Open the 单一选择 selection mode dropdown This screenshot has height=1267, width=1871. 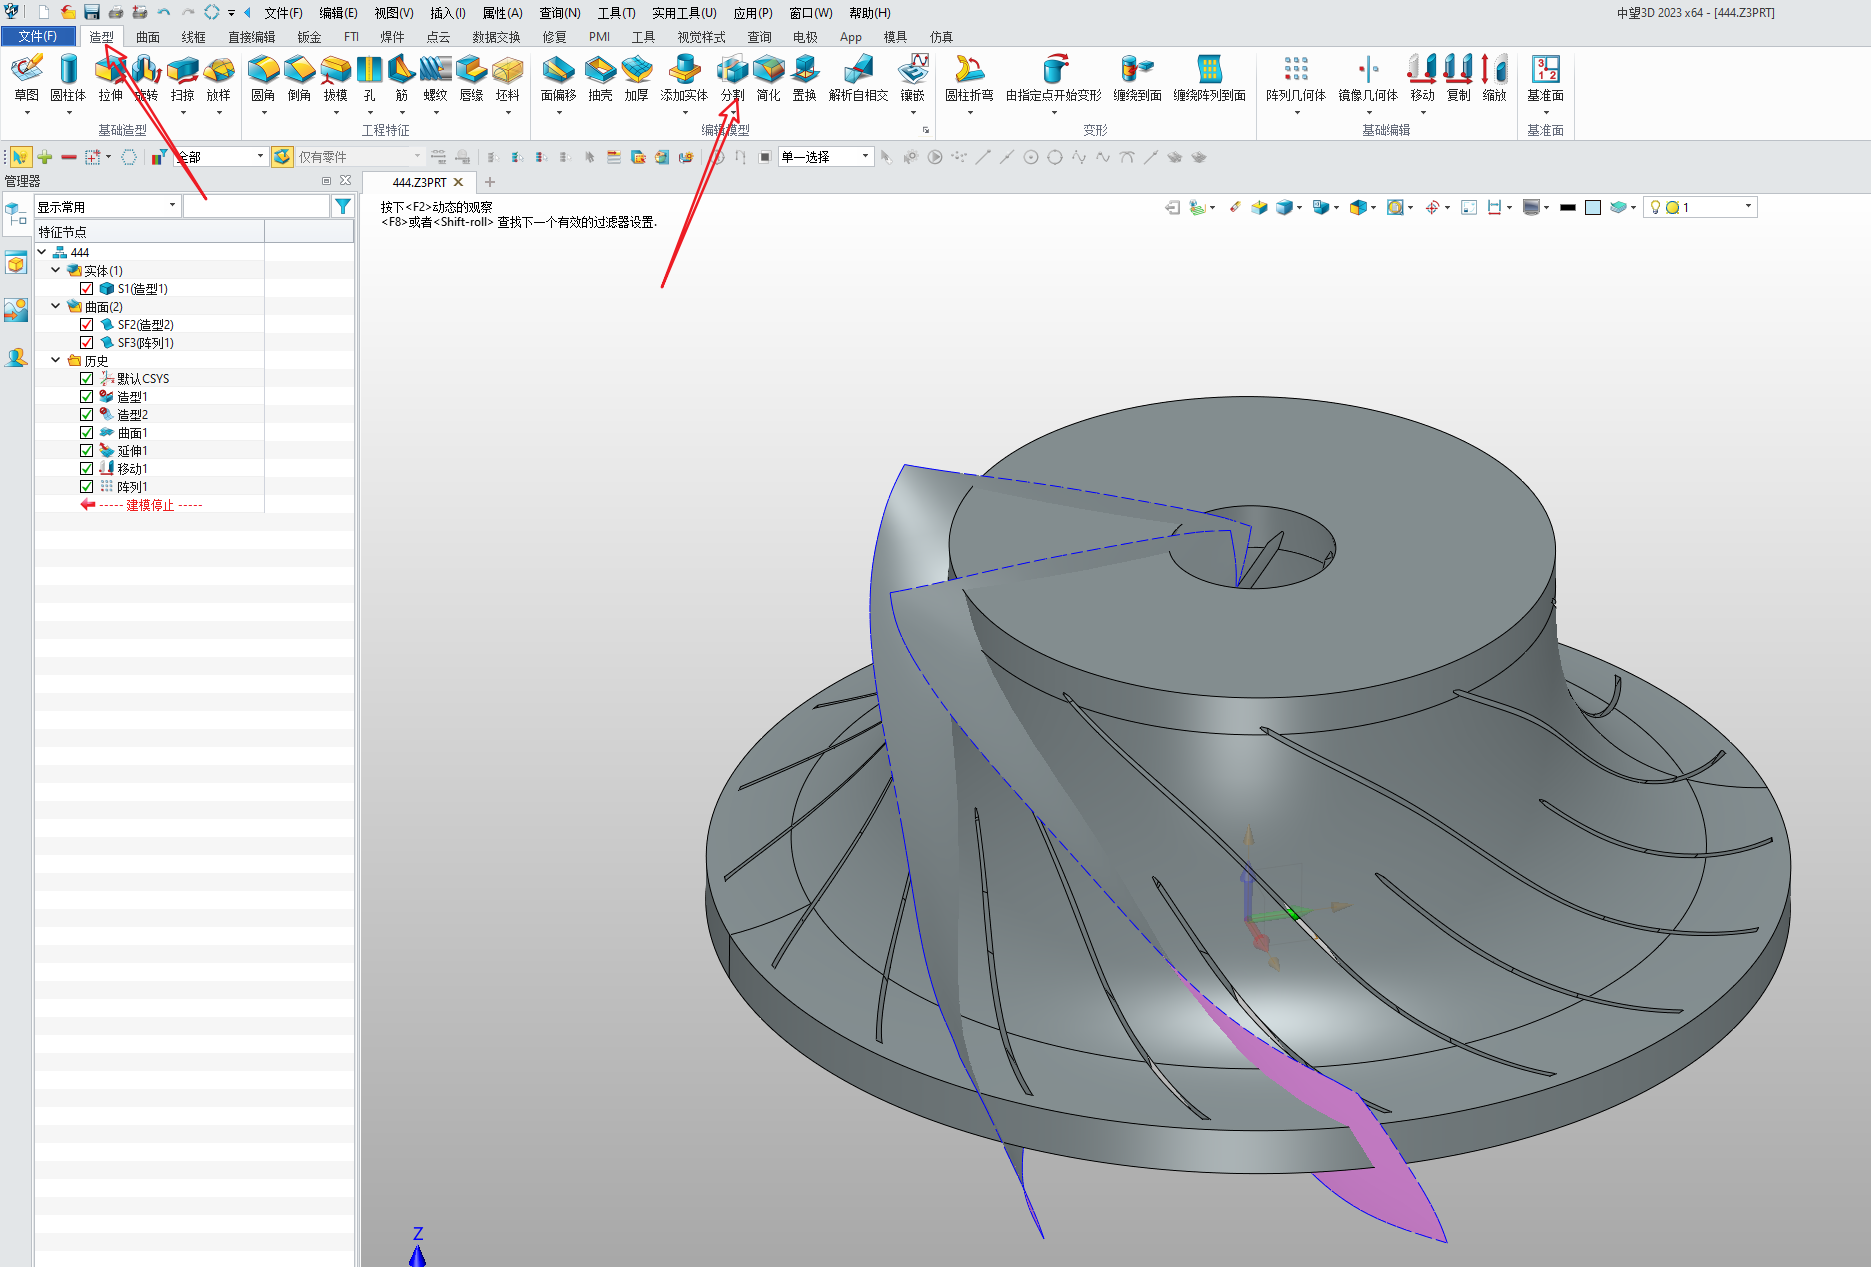[x=865, y=156]
